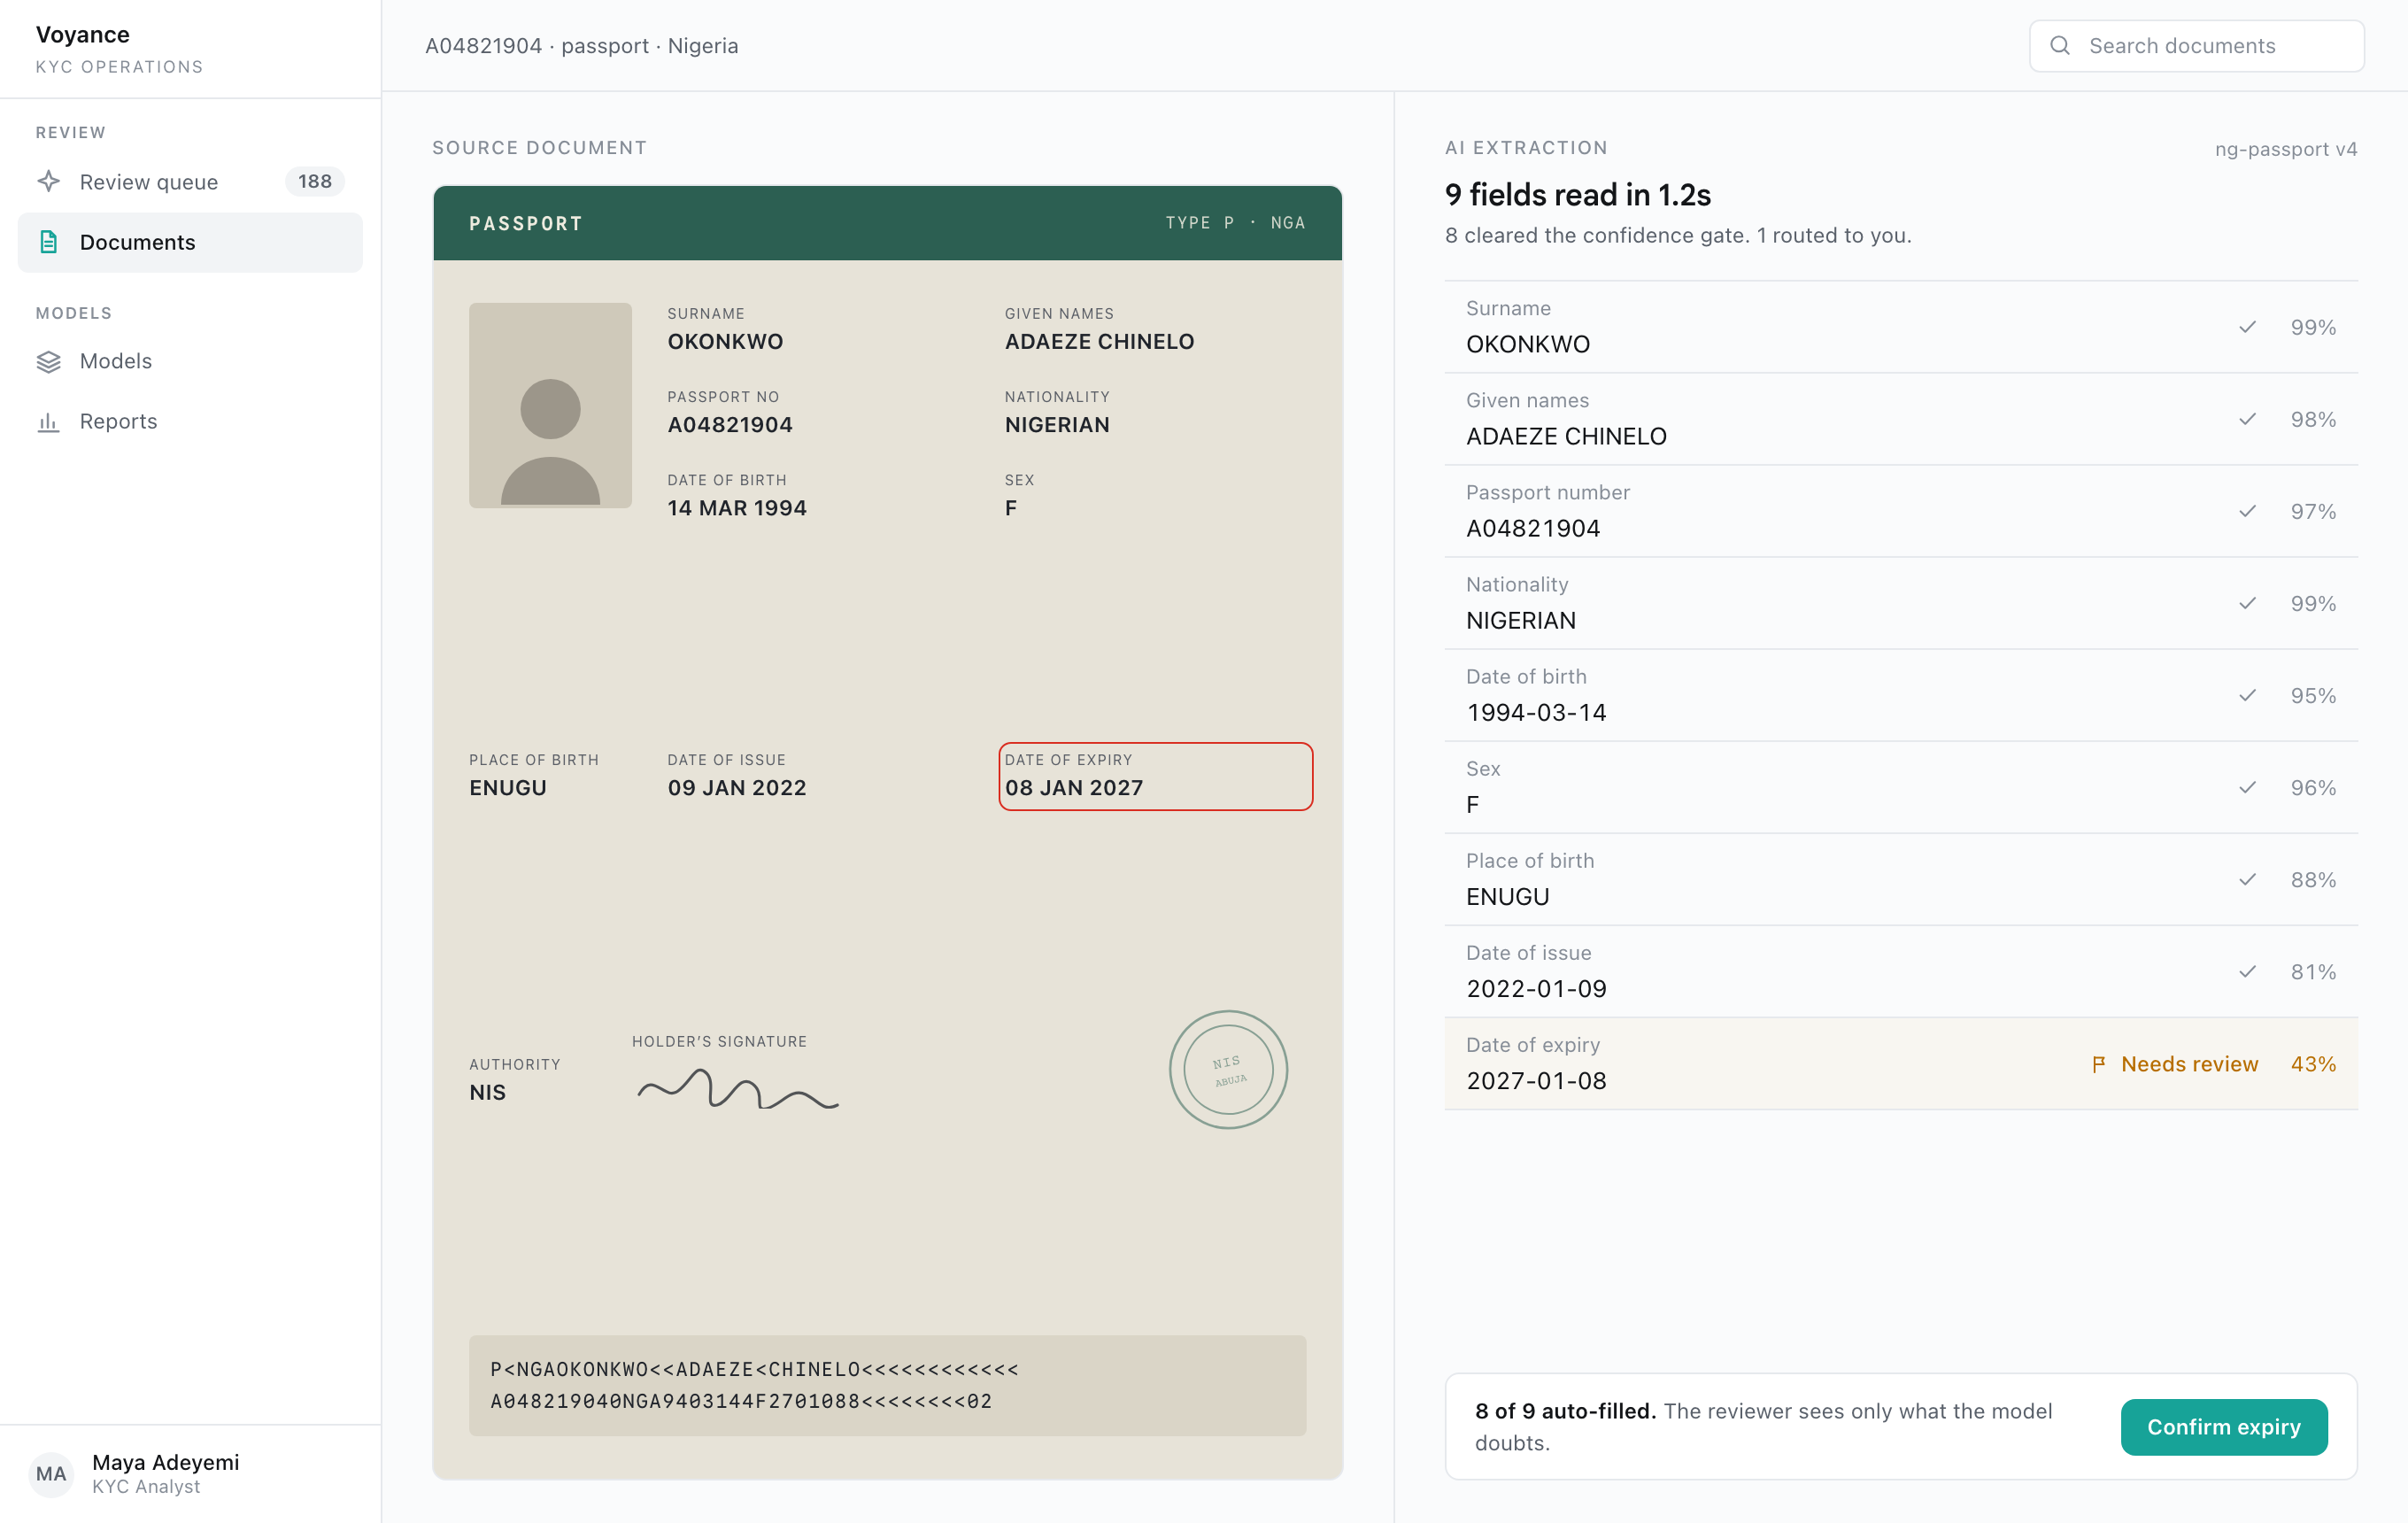The image size is (2408, 1523).
Task: Click the magnifier icon in search box
Action: pyautogui.click(x=2060, y=46)
